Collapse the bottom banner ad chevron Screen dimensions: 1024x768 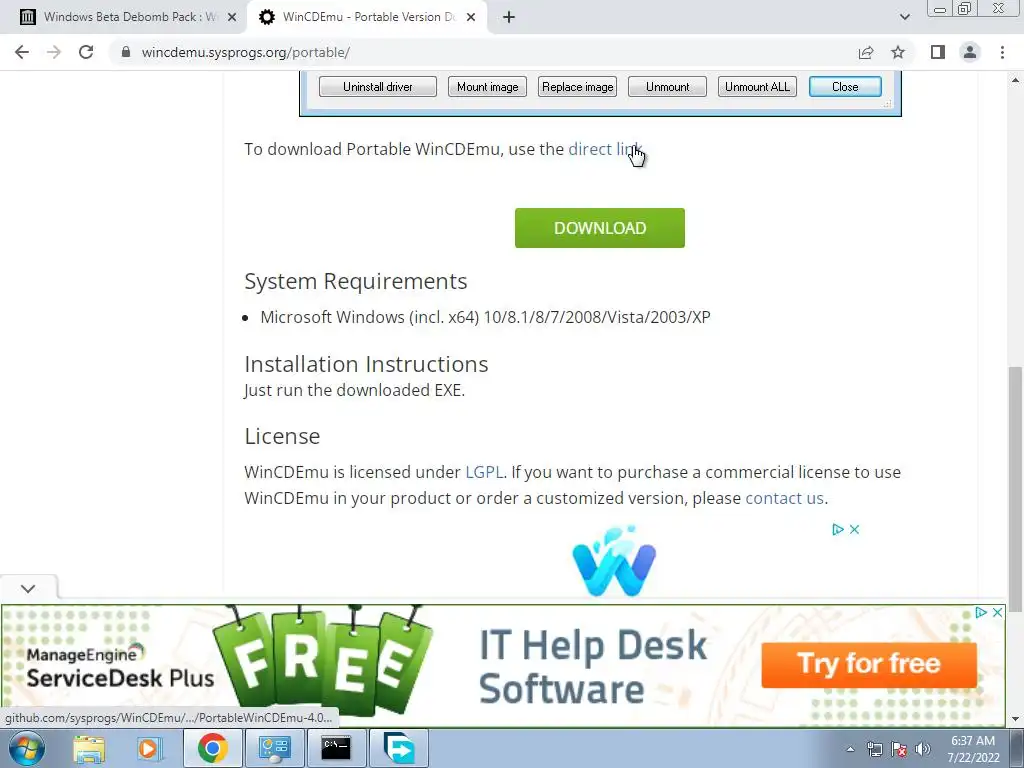pos(28,588)
